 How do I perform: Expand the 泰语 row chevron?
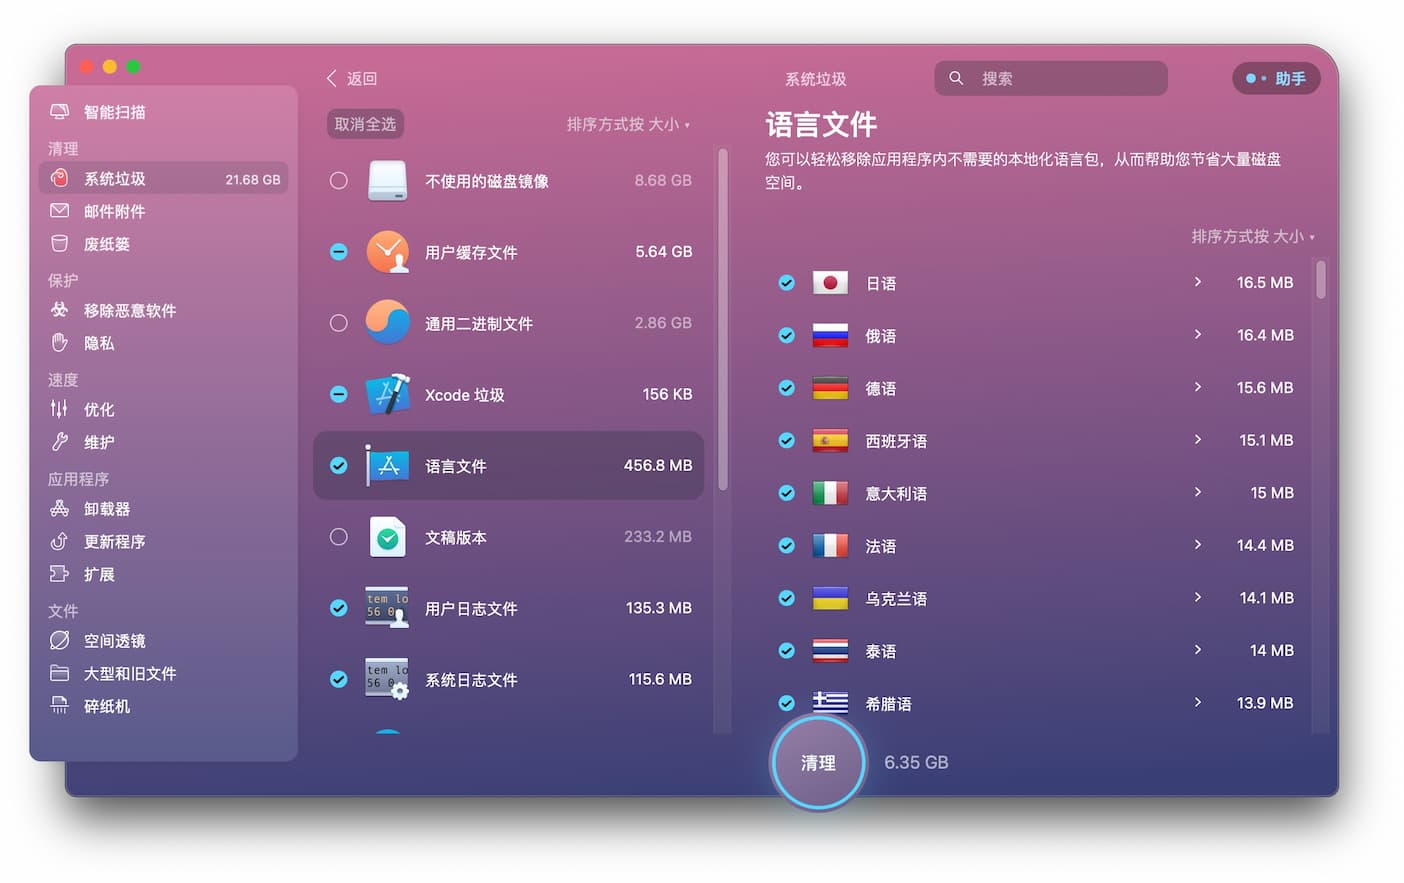click(x=1198, y=649)
